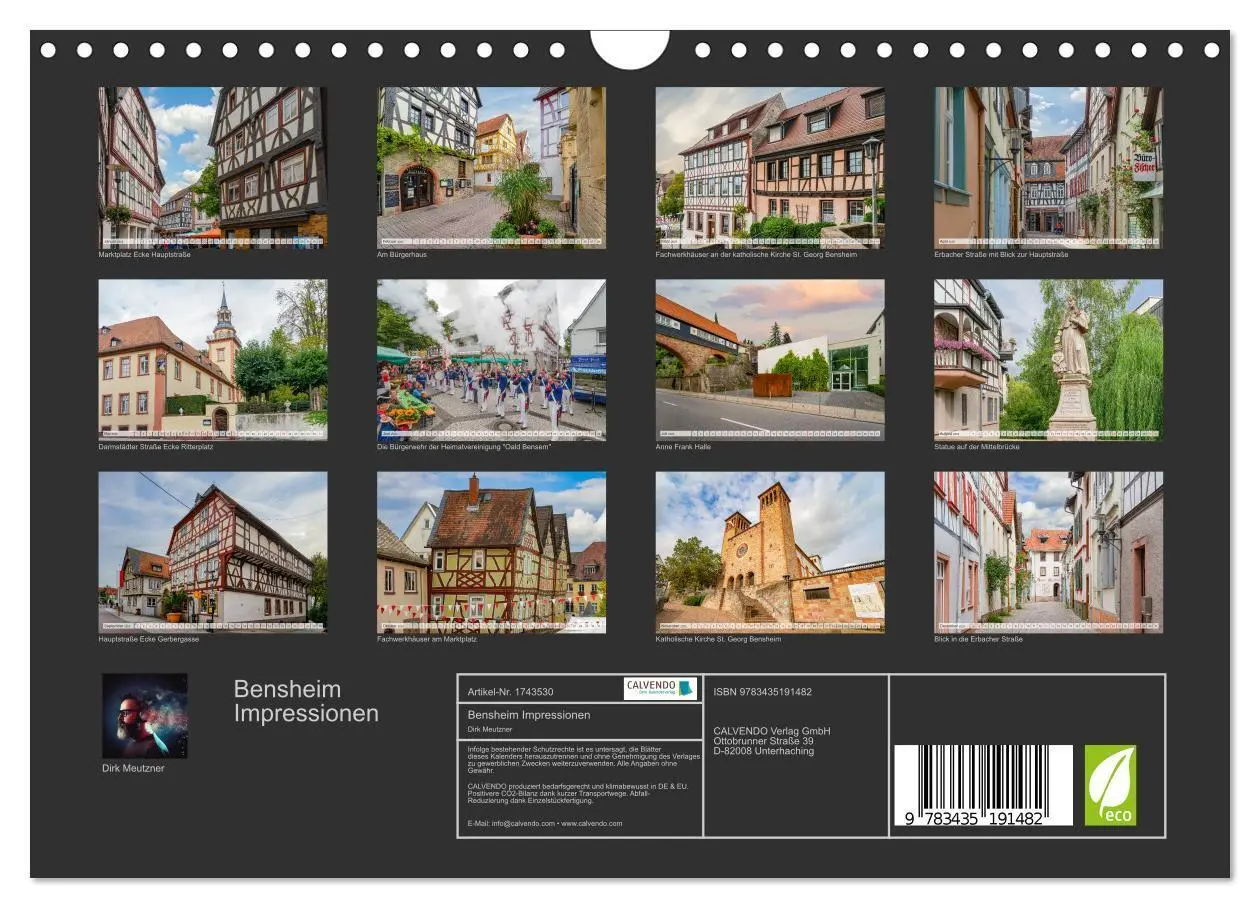
Task: Click the half-round hanging hole at top
Action: coord(630,48)
